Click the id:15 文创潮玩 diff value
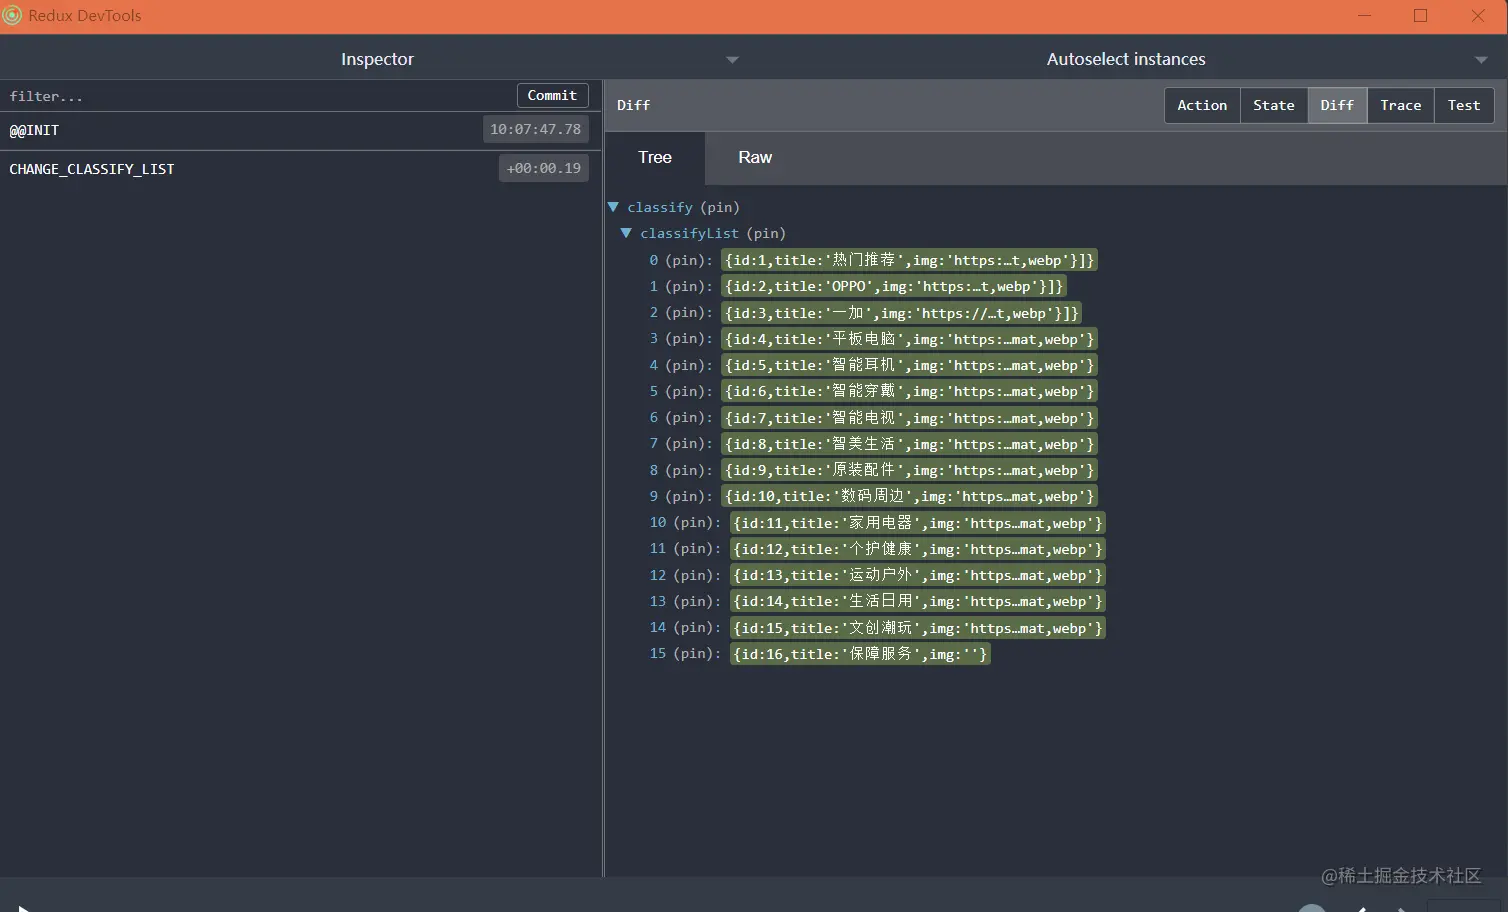 (x=918, y=628)
